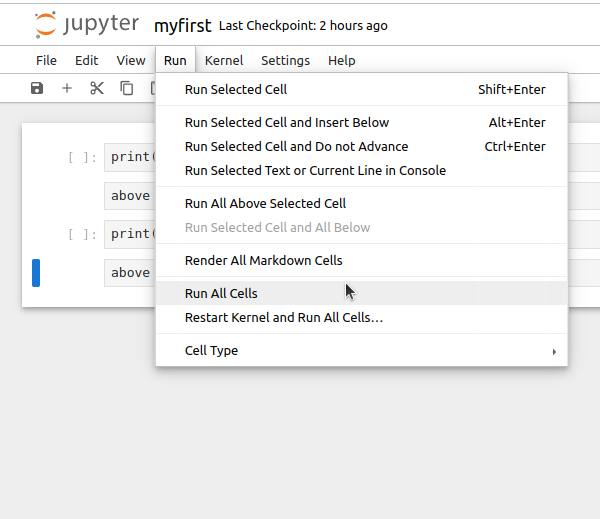Click the save notebook icon

pyautogui.click(x=37, y=88)
